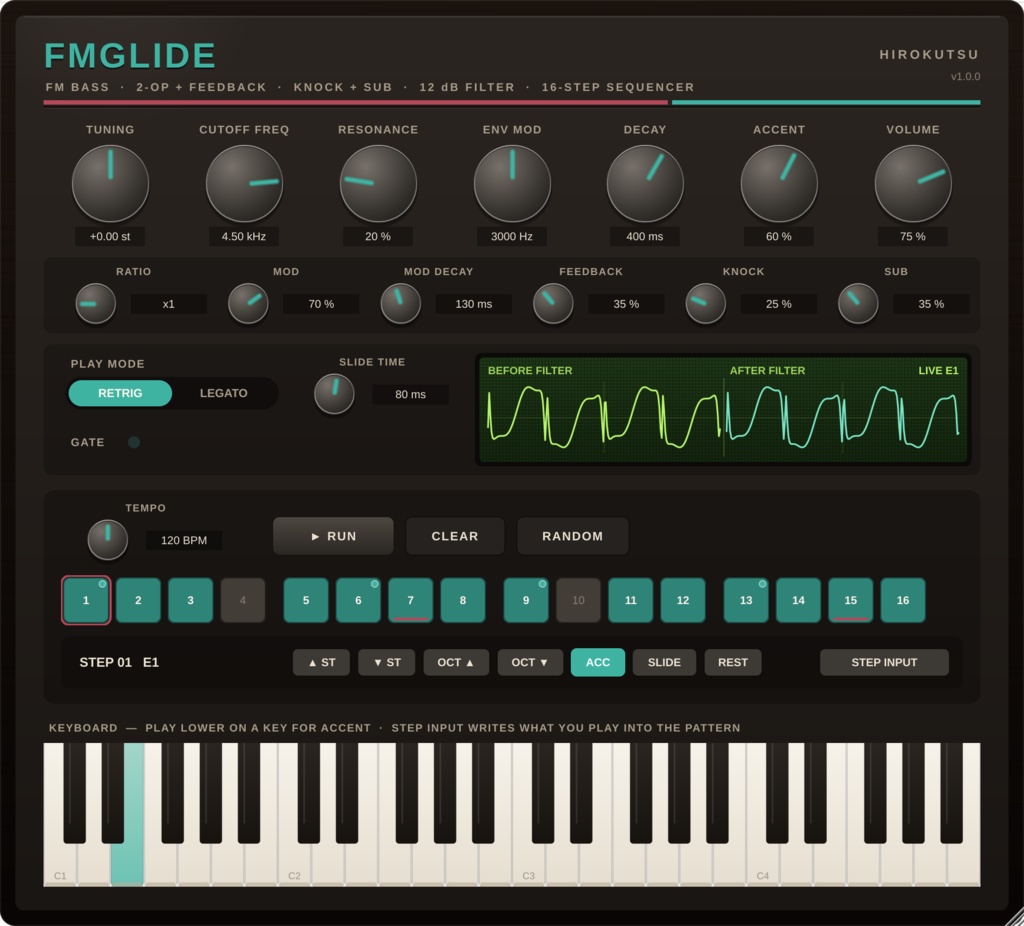
Task: Click the Mod amount knob
Action: coord(248,304)
